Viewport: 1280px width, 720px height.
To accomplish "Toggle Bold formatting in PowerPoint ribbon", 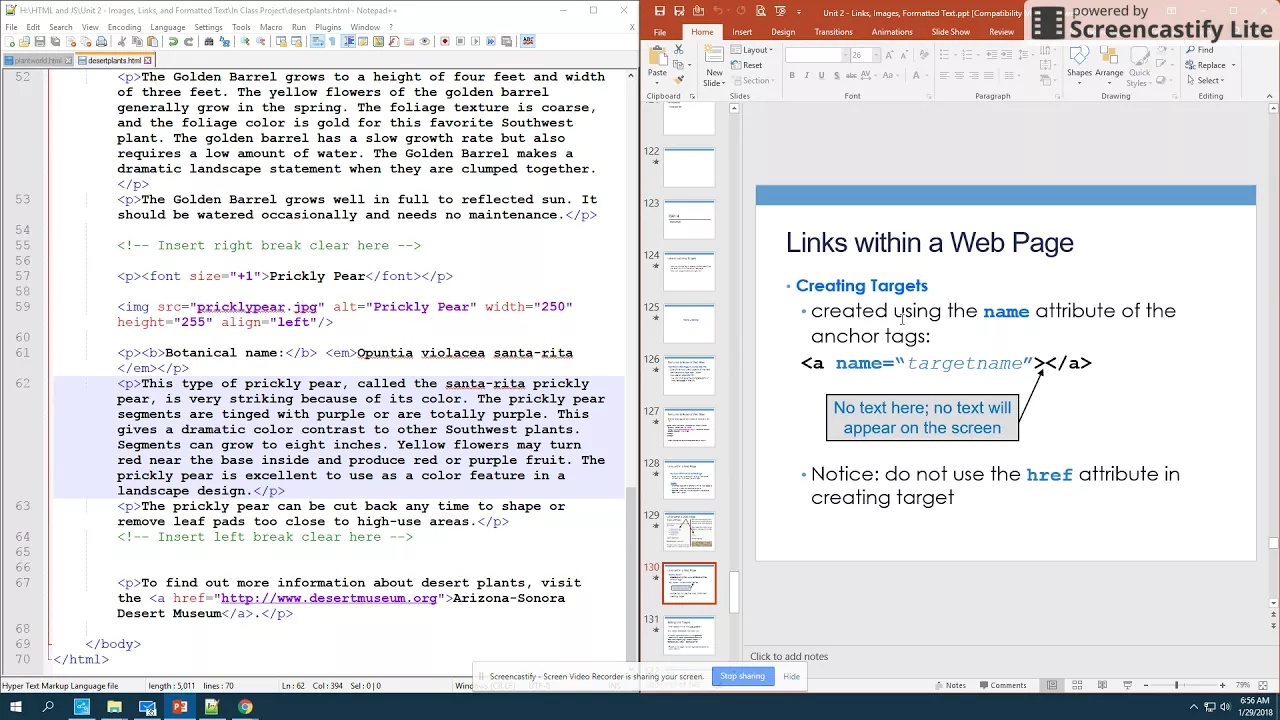I will [792, 75].
